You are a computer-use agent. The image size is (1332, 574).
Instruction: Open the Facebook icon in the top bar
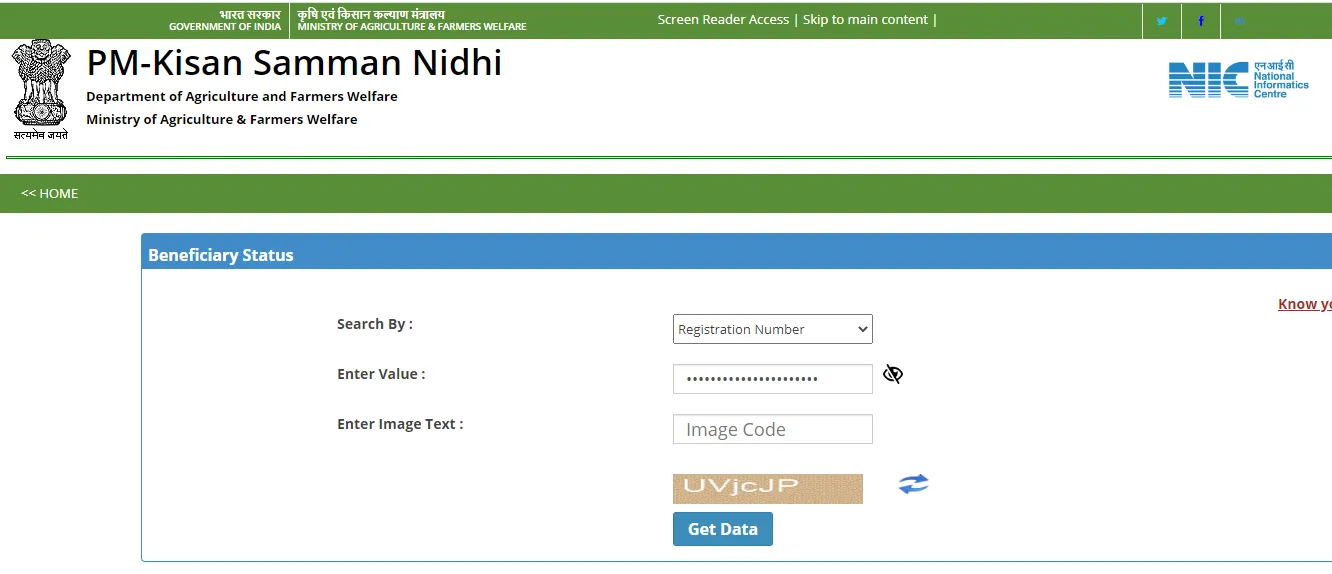[1201, 21]
